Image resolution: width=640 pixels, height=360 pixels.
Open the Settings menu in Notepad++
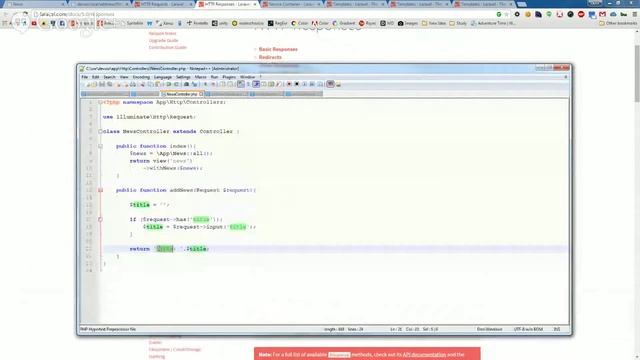(183, 77)
